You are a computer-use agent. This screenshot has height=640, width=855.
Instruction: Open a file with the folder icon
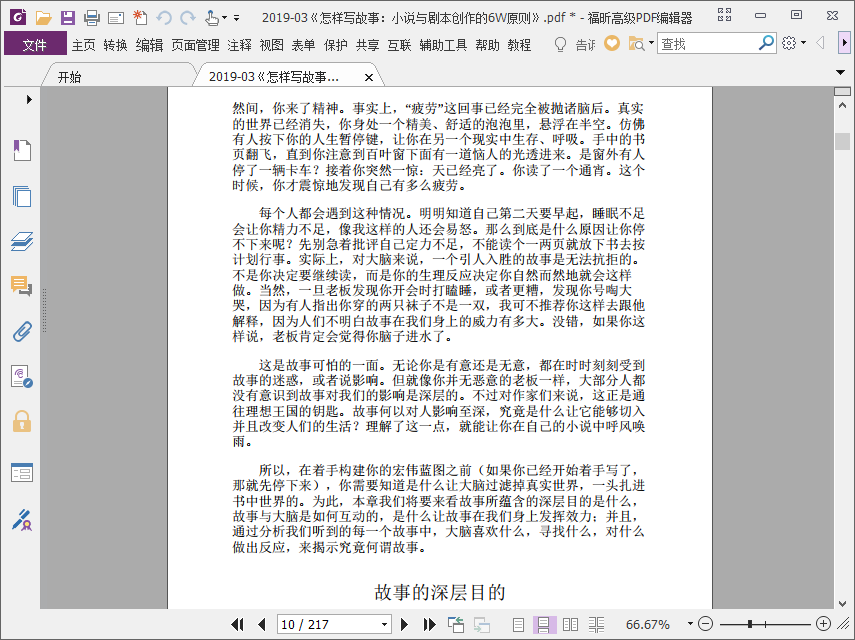click(44, 18)
